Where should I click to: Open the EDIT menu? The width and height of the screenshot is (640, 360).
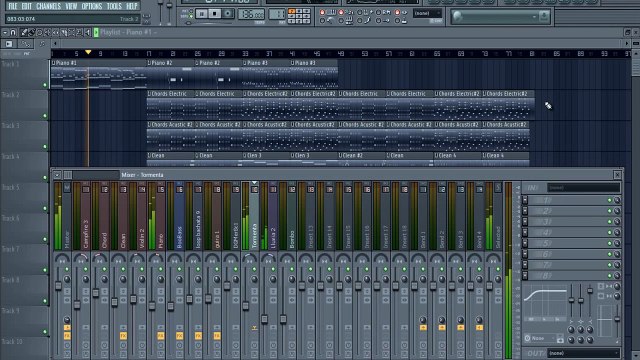point(27,6)
